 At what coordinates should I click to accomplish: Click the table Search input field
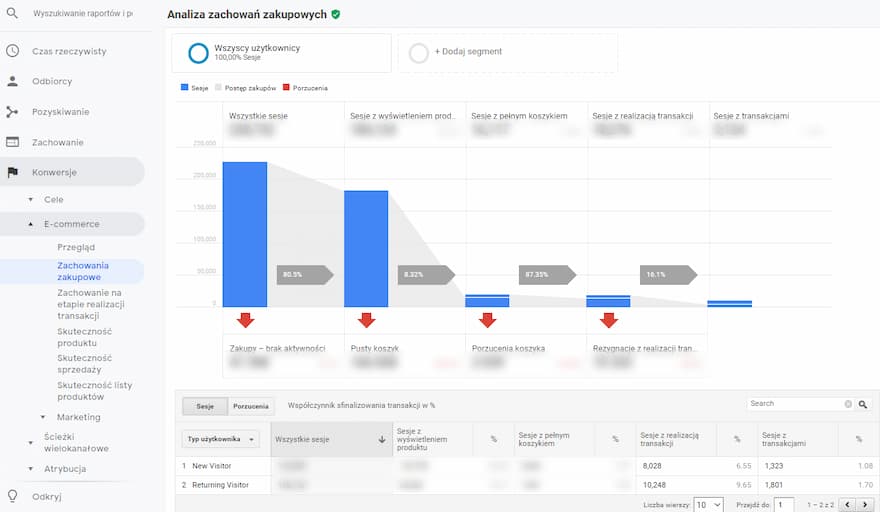pyautogui.click(x=796, y=404)
